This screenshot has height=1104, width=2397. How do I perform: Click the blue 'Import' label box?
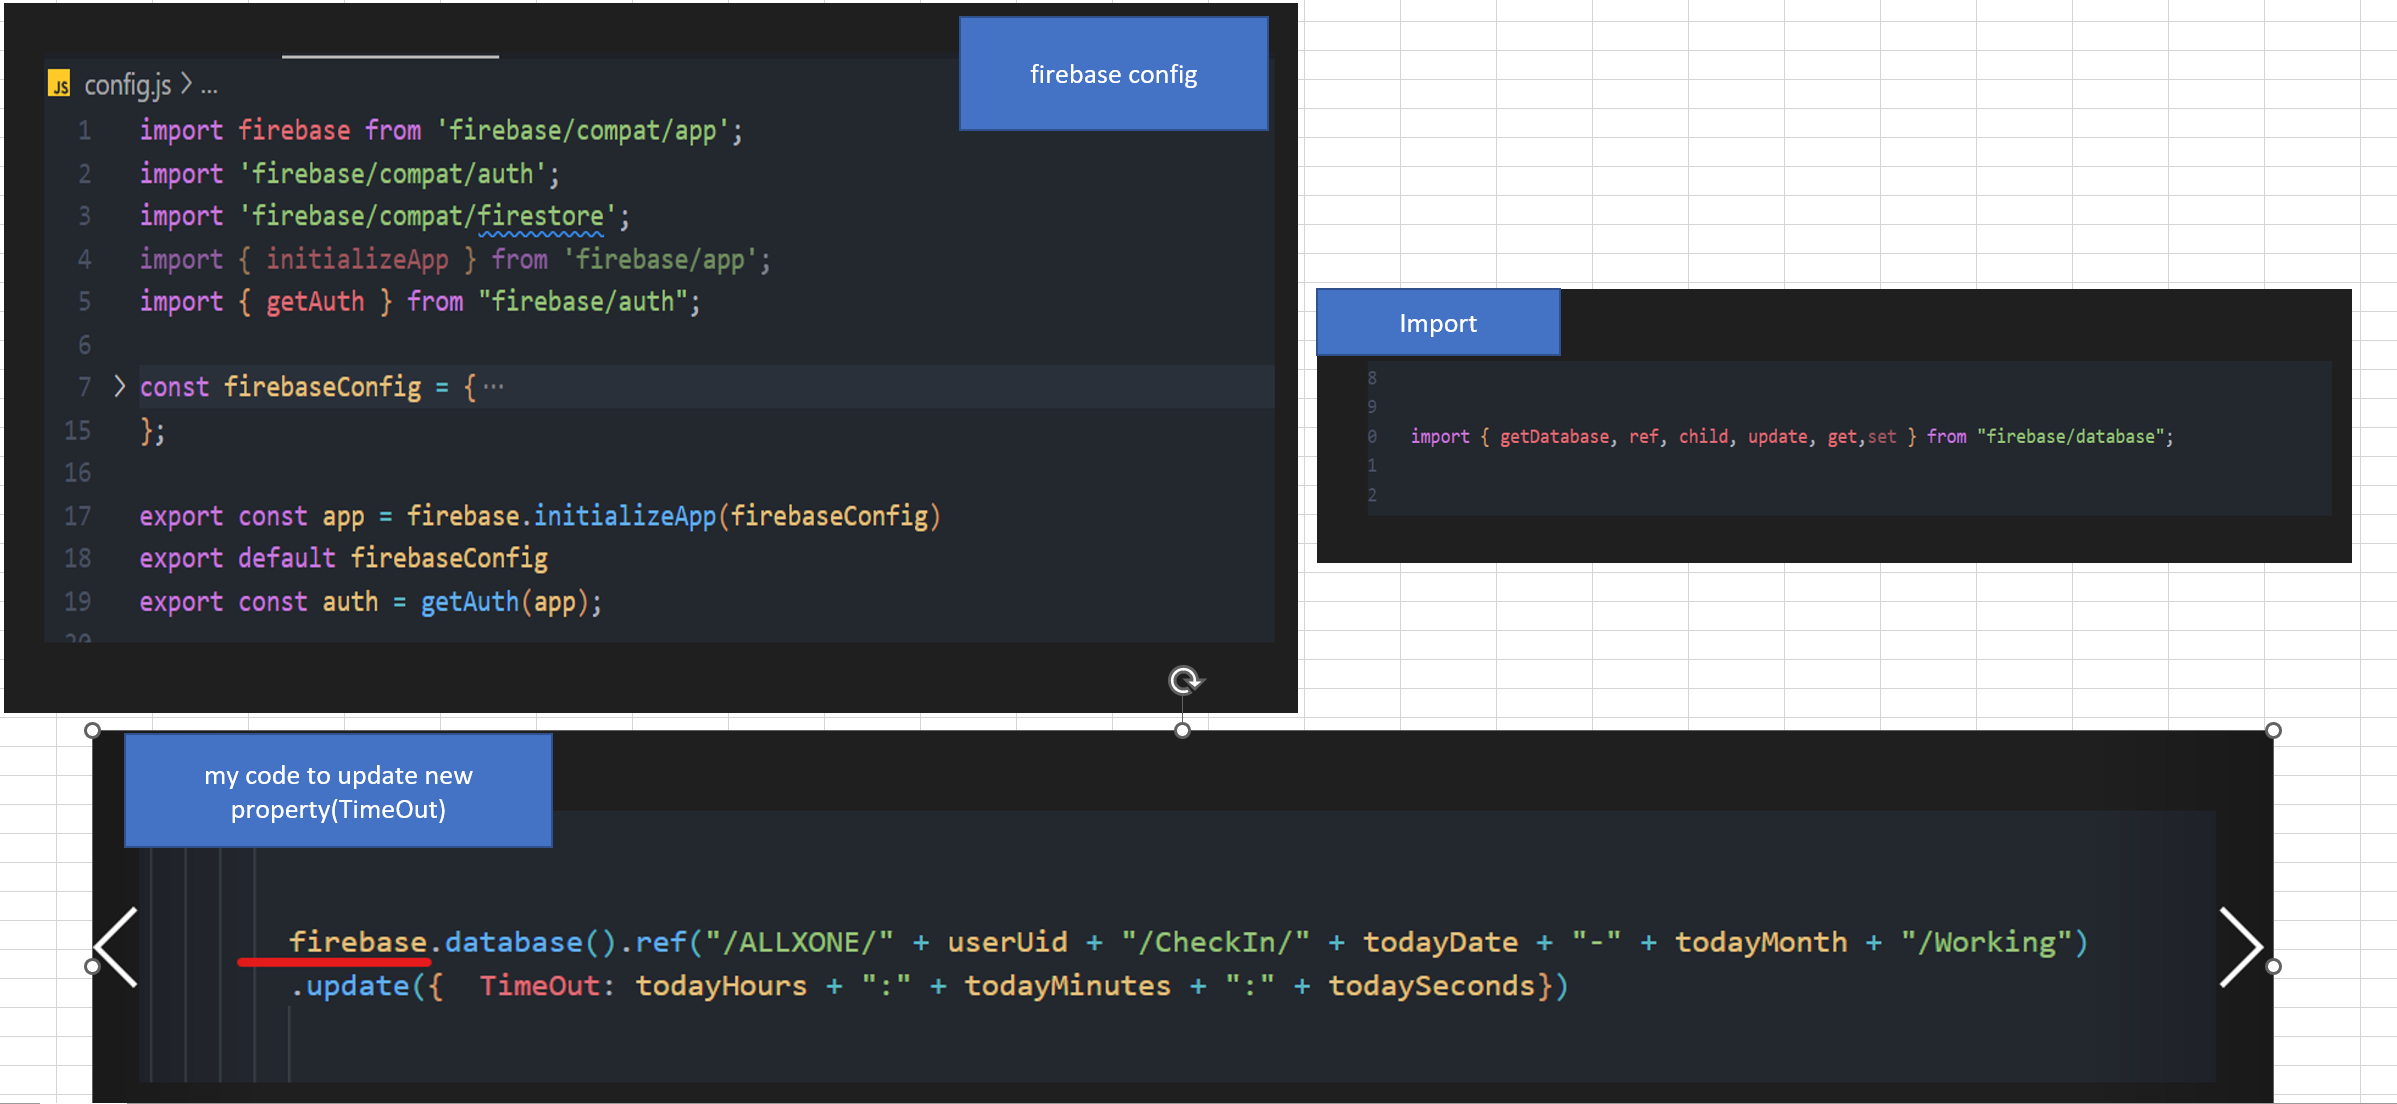[1437, 323]
